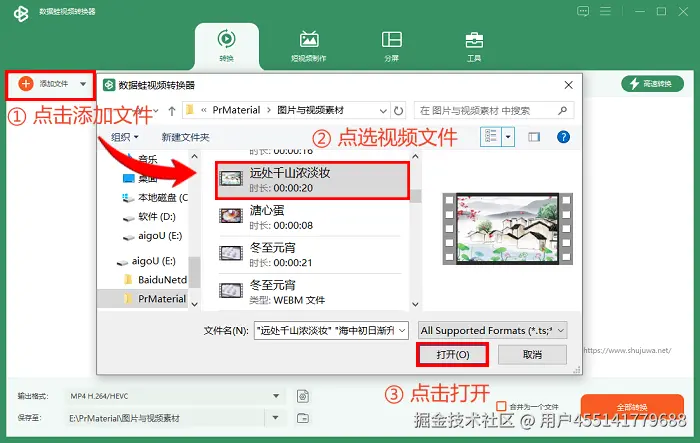Select 本地磁盘 (C:) drive
The height and width of the screenshot is (443, 700).
[155, 197]
